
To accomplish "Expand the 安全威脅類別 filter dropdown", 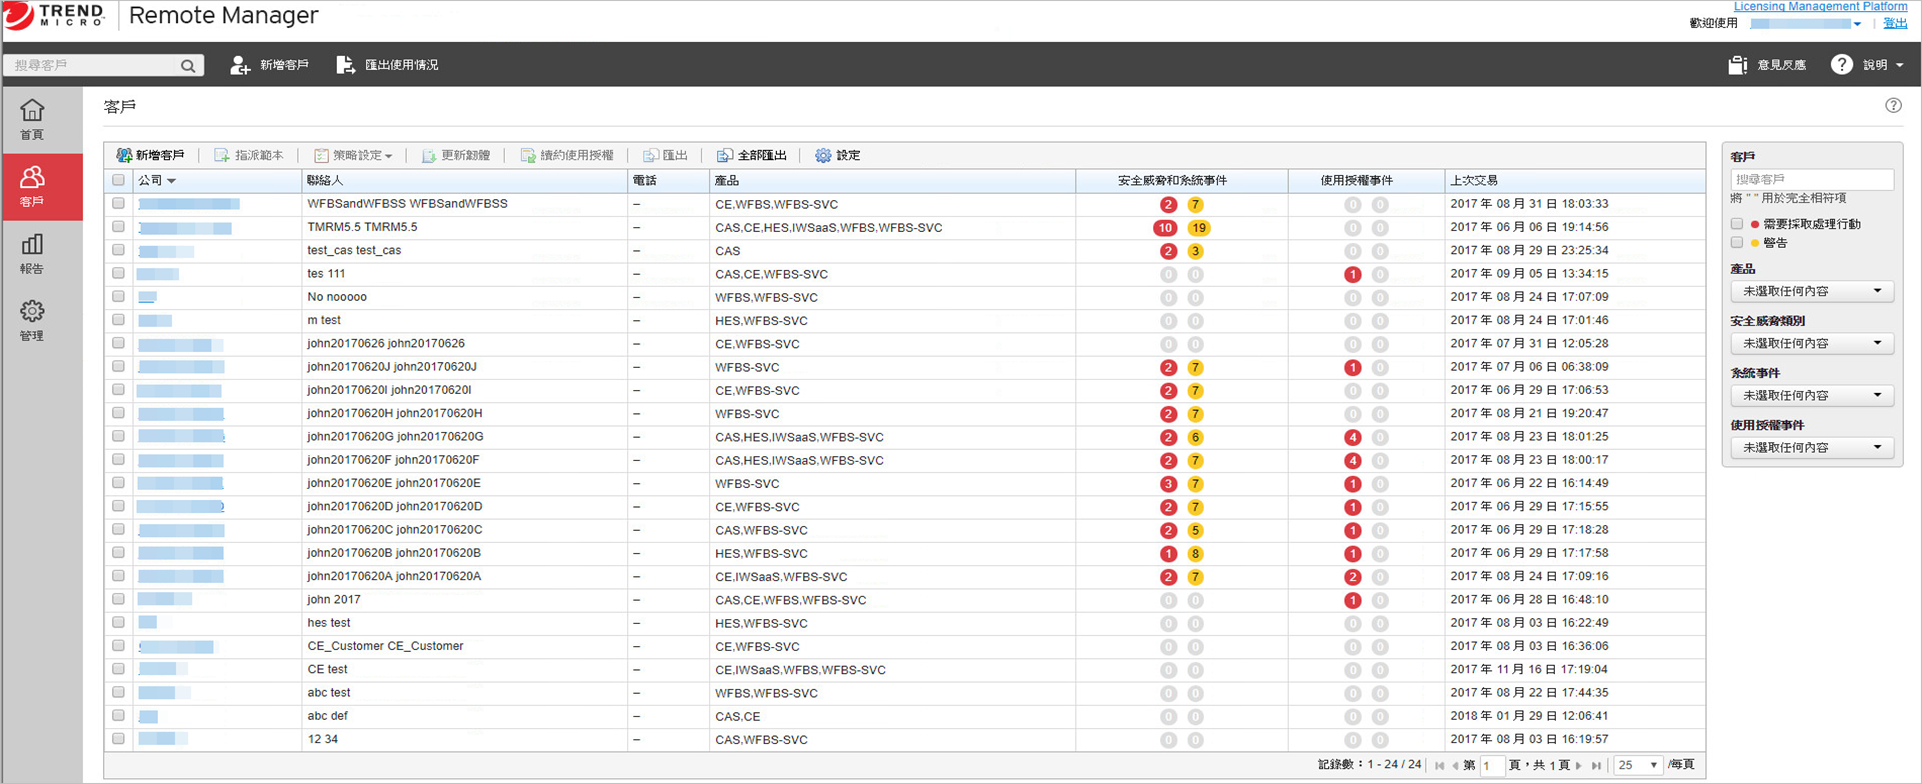I will coord(1811,343).
